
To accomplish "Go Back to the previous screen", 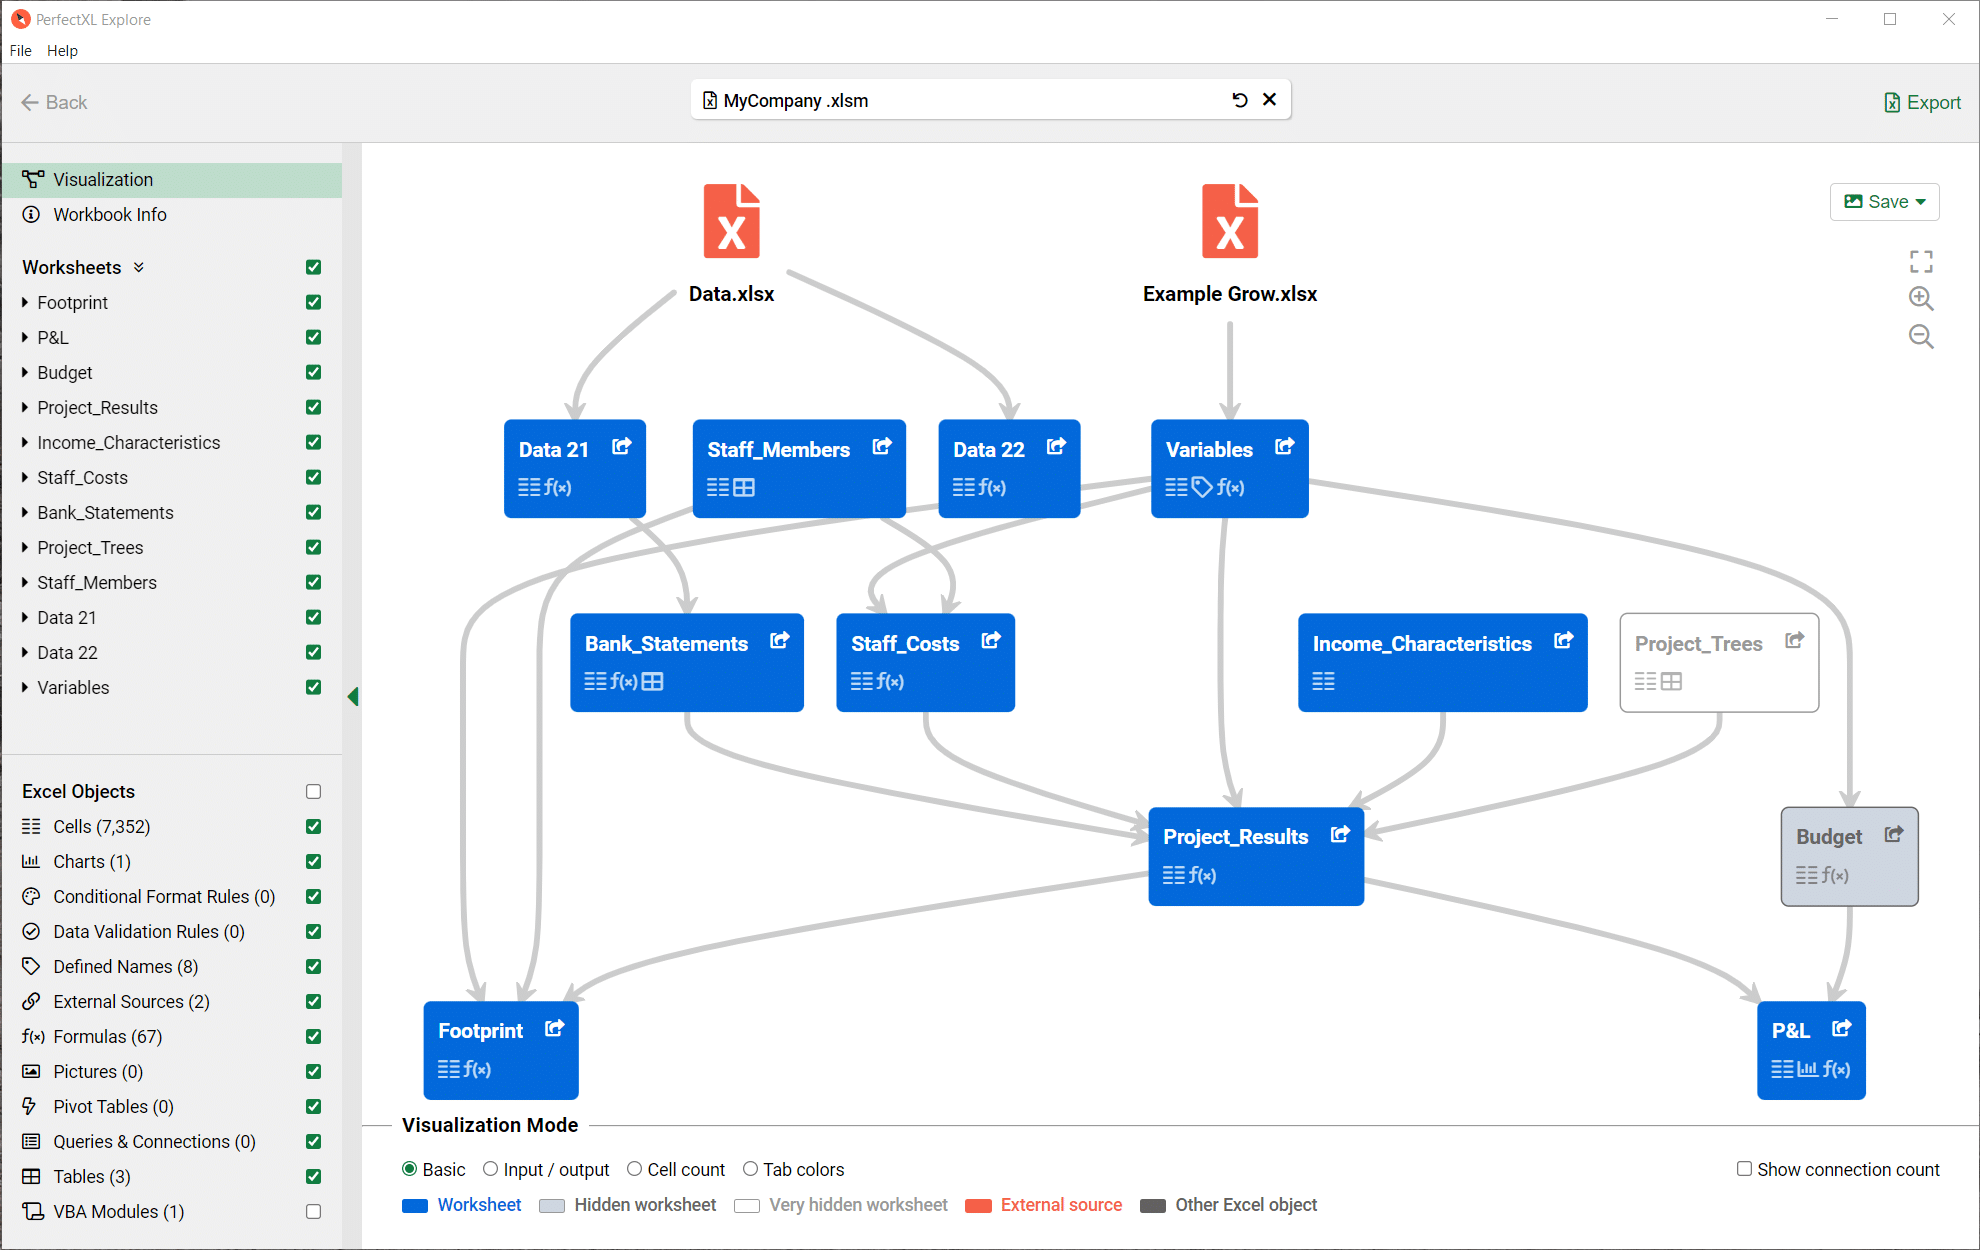I will 54,102.
